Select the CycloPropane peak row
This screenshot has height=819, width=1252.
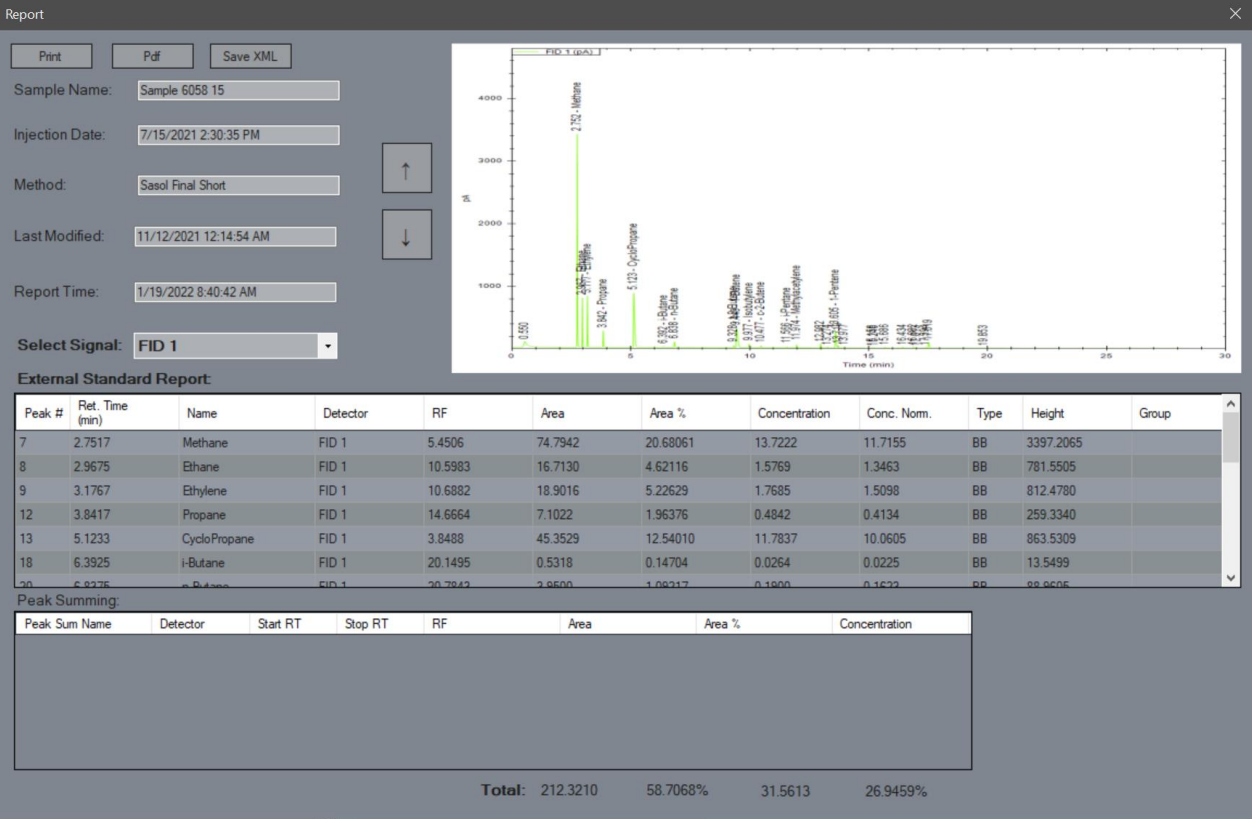point(617,538)
